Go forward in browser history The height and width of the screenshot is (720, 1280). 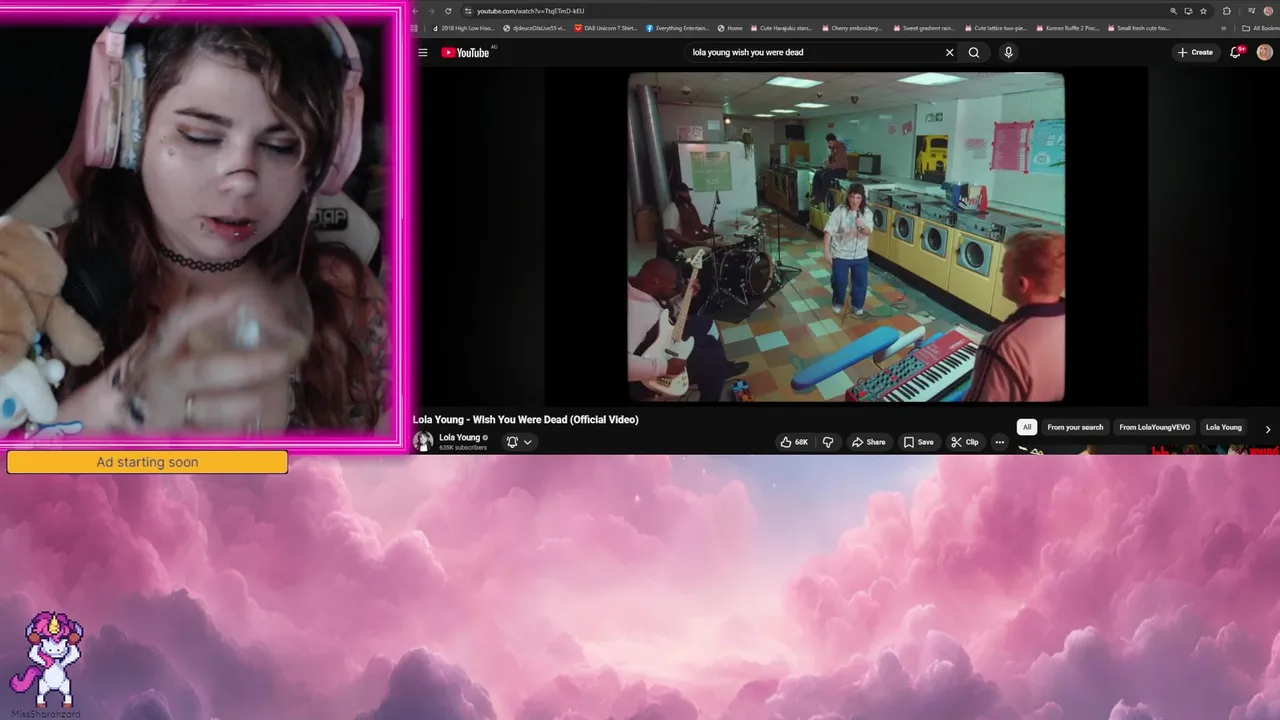point(431,11)
